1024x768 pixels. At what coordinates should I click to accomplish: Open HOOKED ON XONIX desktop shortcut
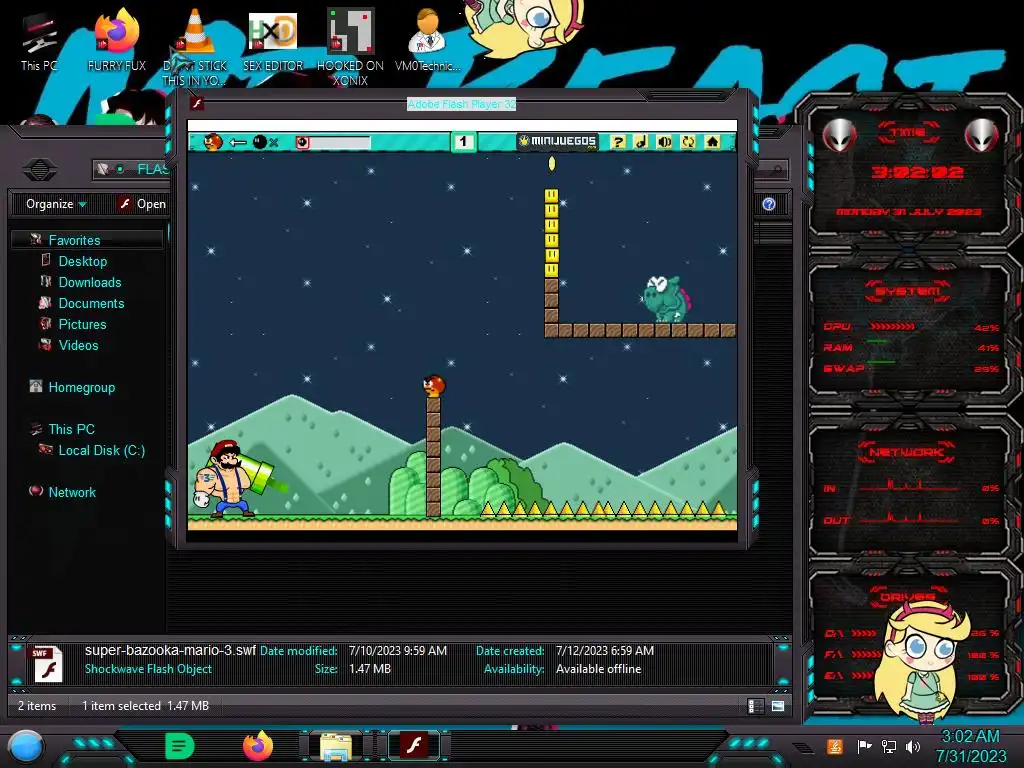pos(350,47)
